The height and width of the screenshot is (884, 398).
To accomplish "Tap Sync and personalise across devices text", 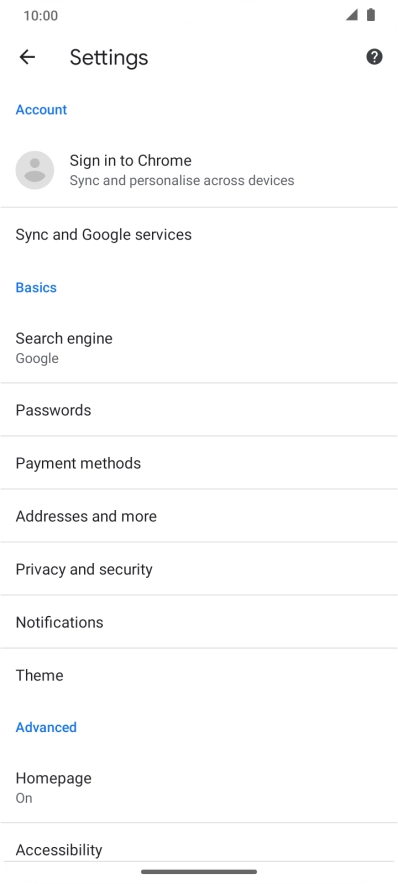I will (x=182, y=180).
